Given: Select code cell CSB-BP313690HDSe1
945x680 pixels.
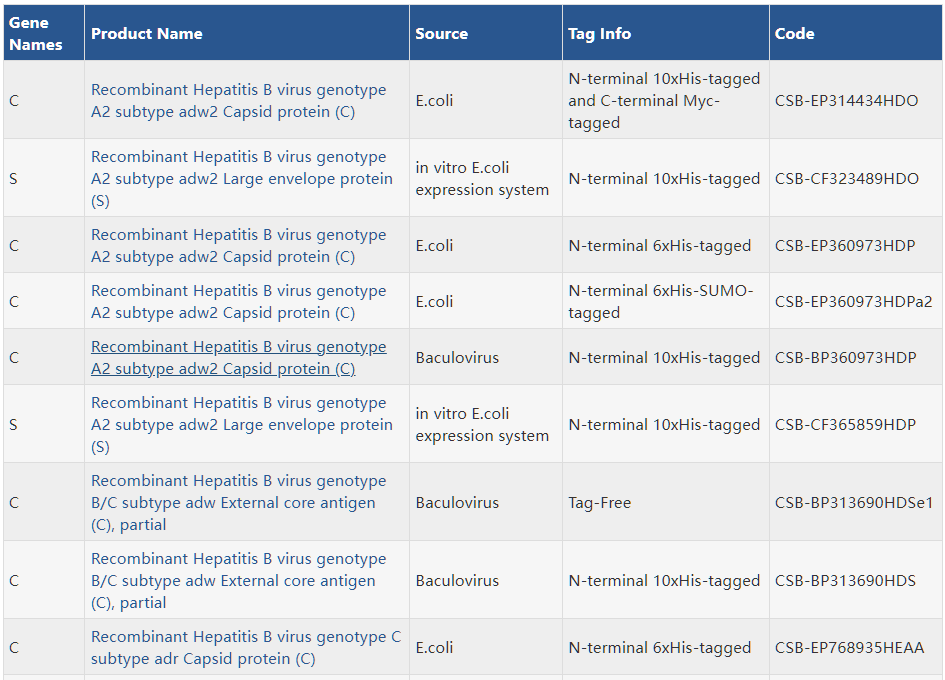Looking at the screenshot, I should click(x=853, y=502).
